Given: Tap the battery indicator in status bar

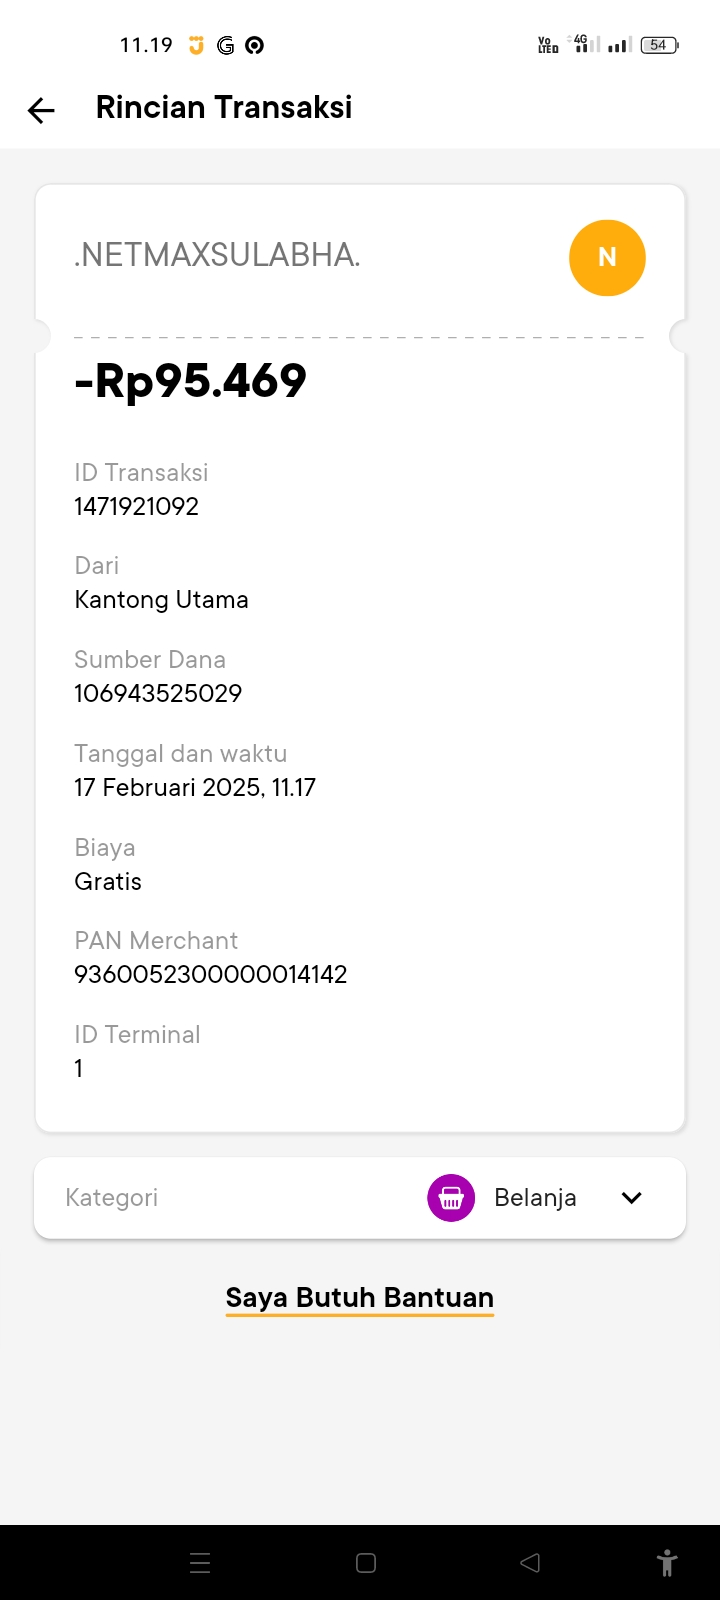Looking at the screenshot, I should tap(659, 45).
